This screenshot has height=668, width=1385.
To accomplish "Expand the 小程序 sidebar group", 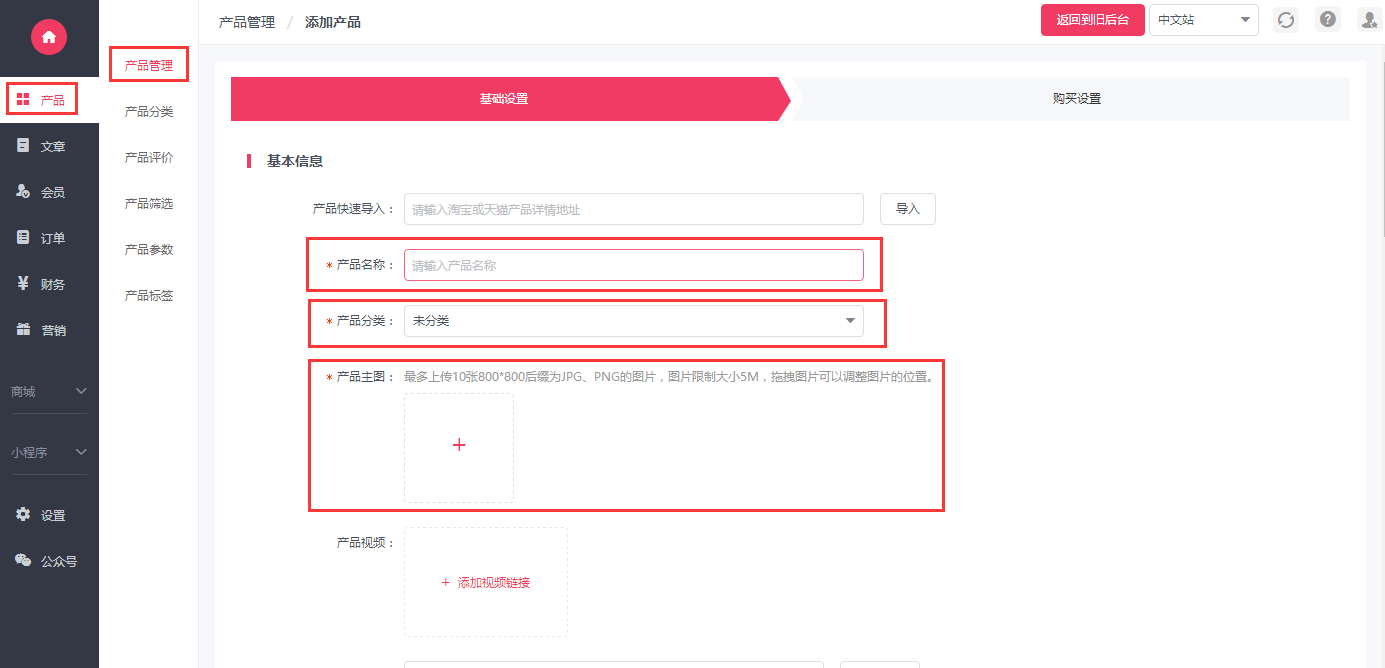I will pyautogui.click(x=49, y=452).
